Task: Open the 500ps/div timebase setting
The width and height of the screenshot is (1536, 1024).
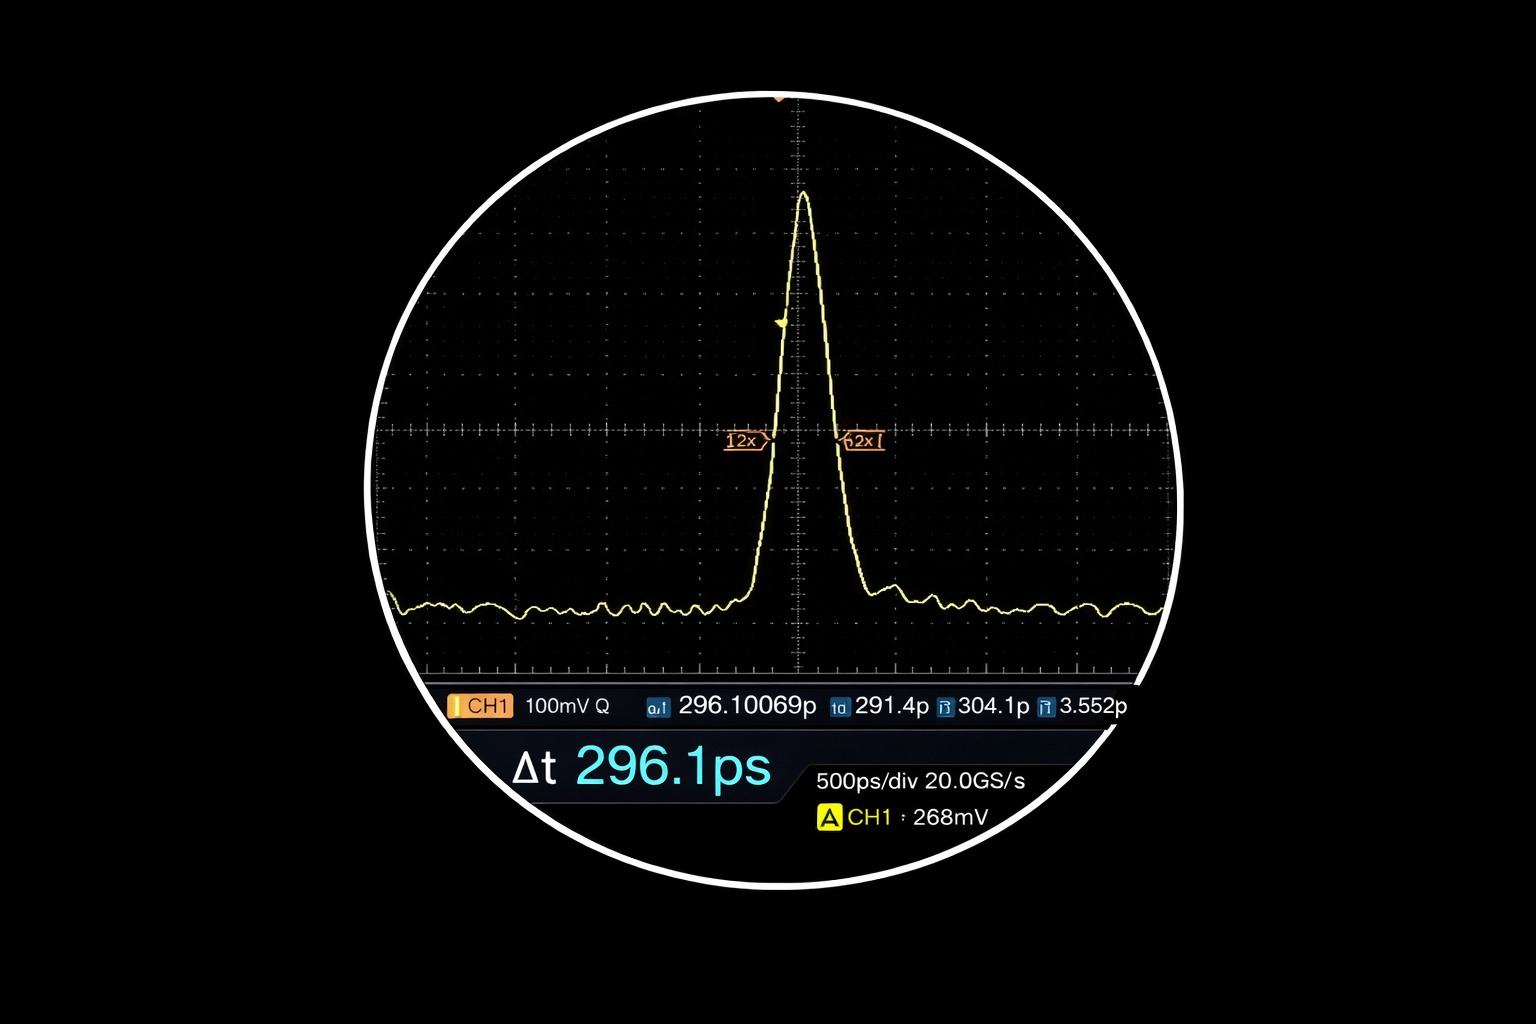Action: (x=866, y=781)
